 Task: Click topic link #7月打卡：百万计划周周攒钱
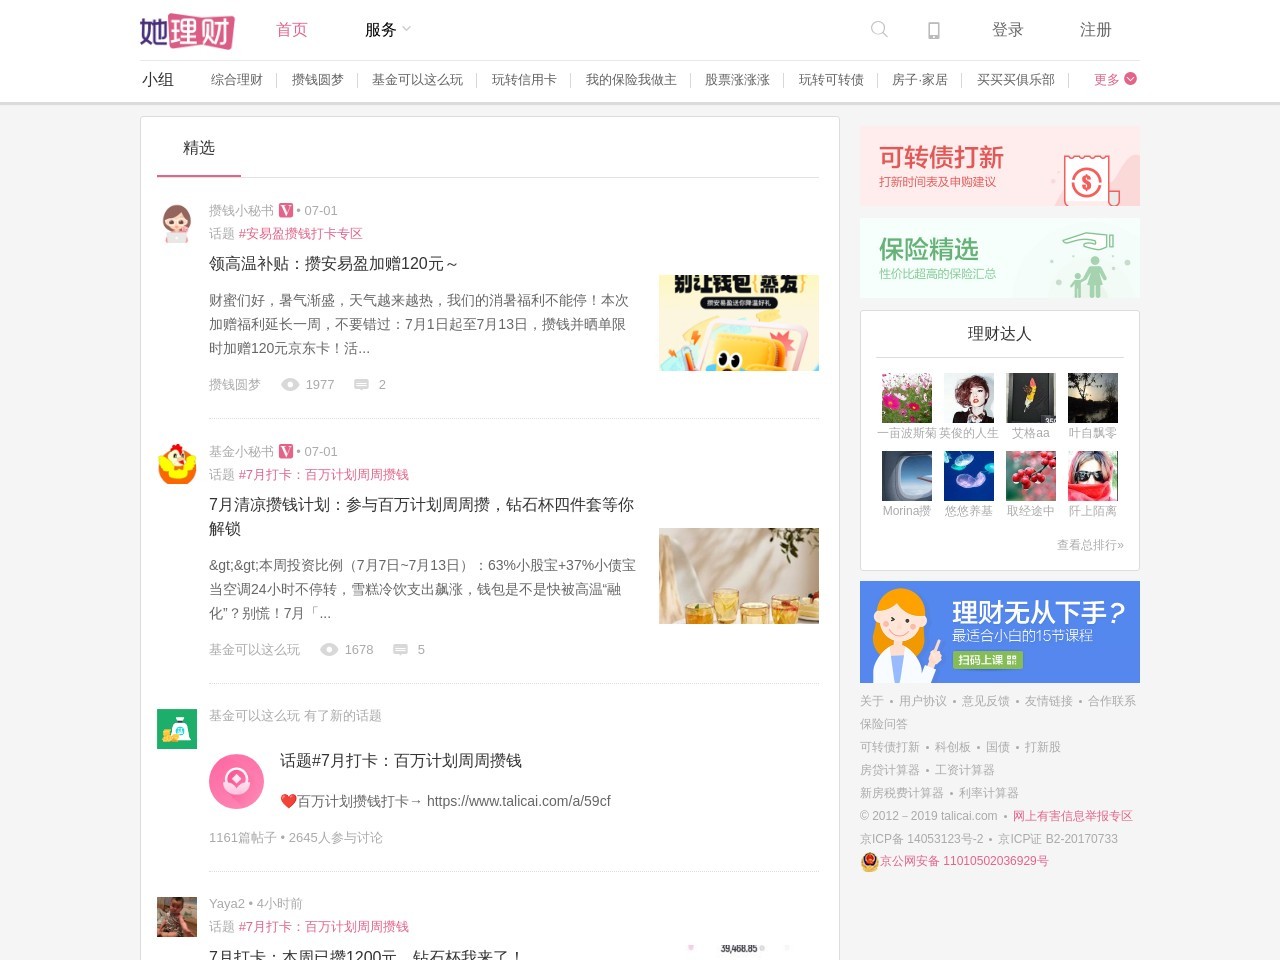(322, 475)
